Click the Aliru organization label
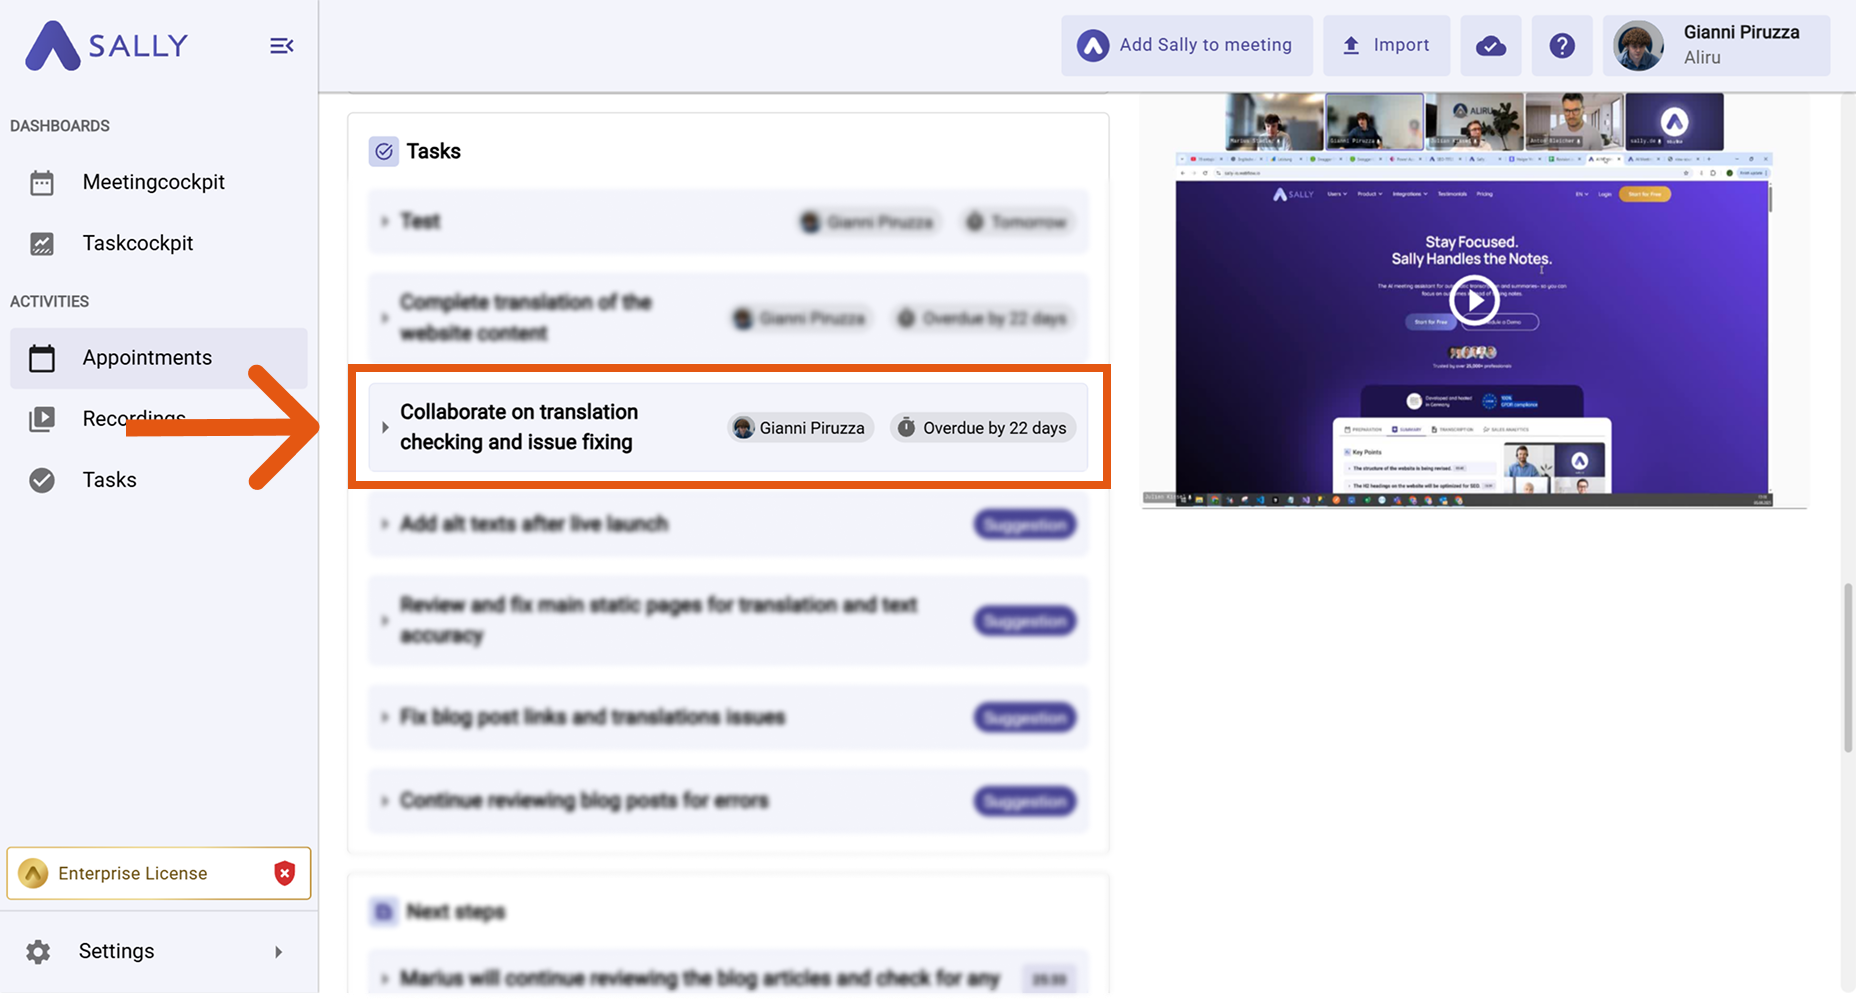Image resolution: width=1856 pixels, height=999 pixels. click(1702, 58)
